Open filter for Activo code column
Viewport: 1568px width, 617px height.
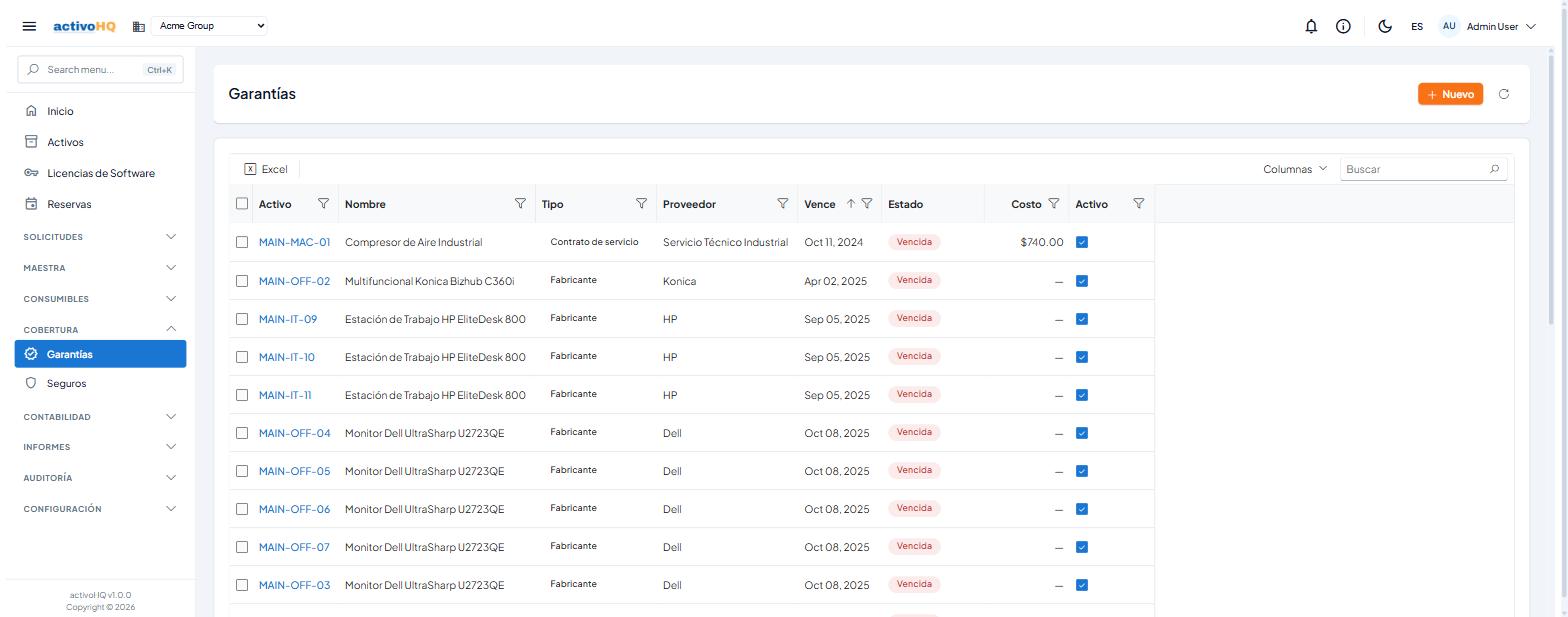323,204
